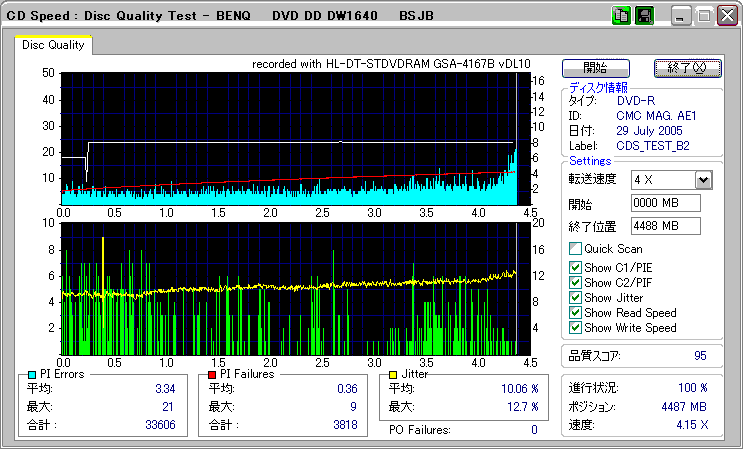Disable Show Jitter checkbox
The width and height of the screenshot is (743, 449).
pyautogui.click(x=575, y=298)
